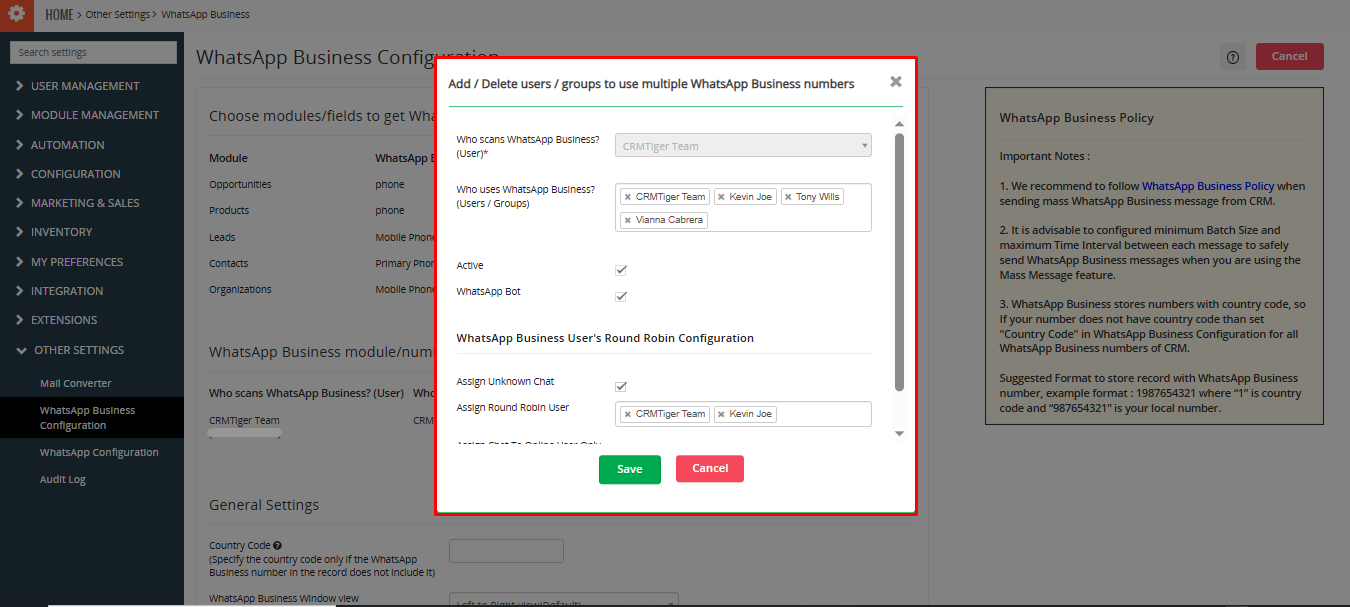Viewport: 1350px width, 607px height.
Task: Click Other Settings breadcrumb
Action: [x=118, y=15]
